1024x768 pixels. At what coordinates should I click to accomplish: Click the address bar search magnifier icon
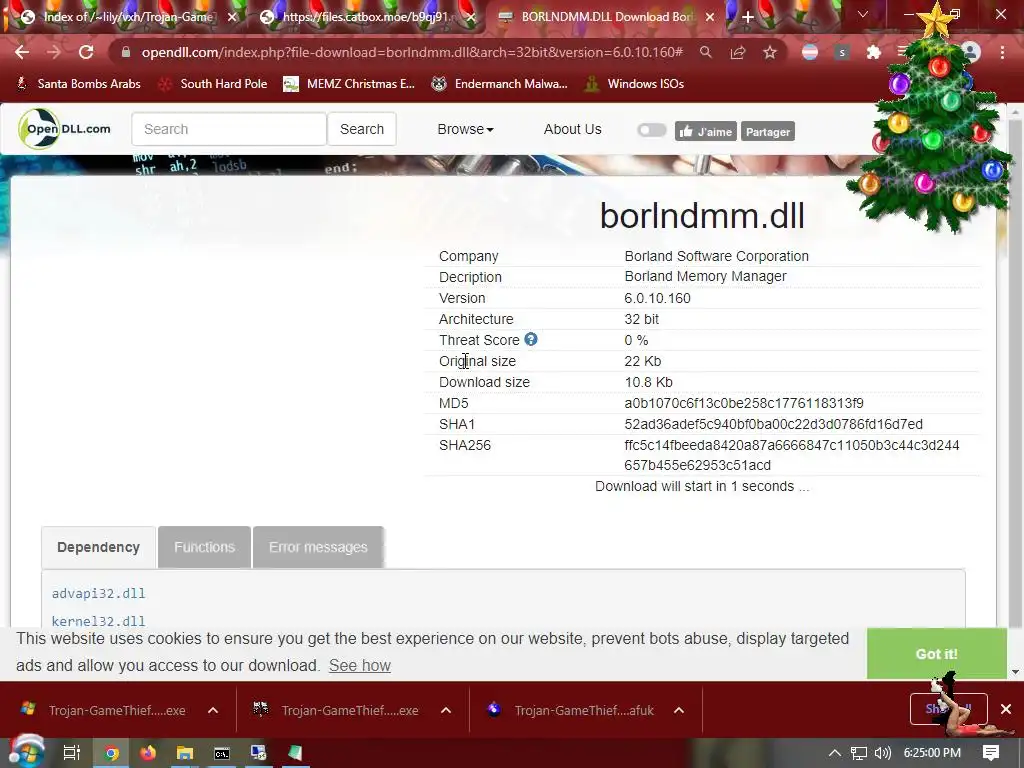pyautogui.click(x=705, y=52)
